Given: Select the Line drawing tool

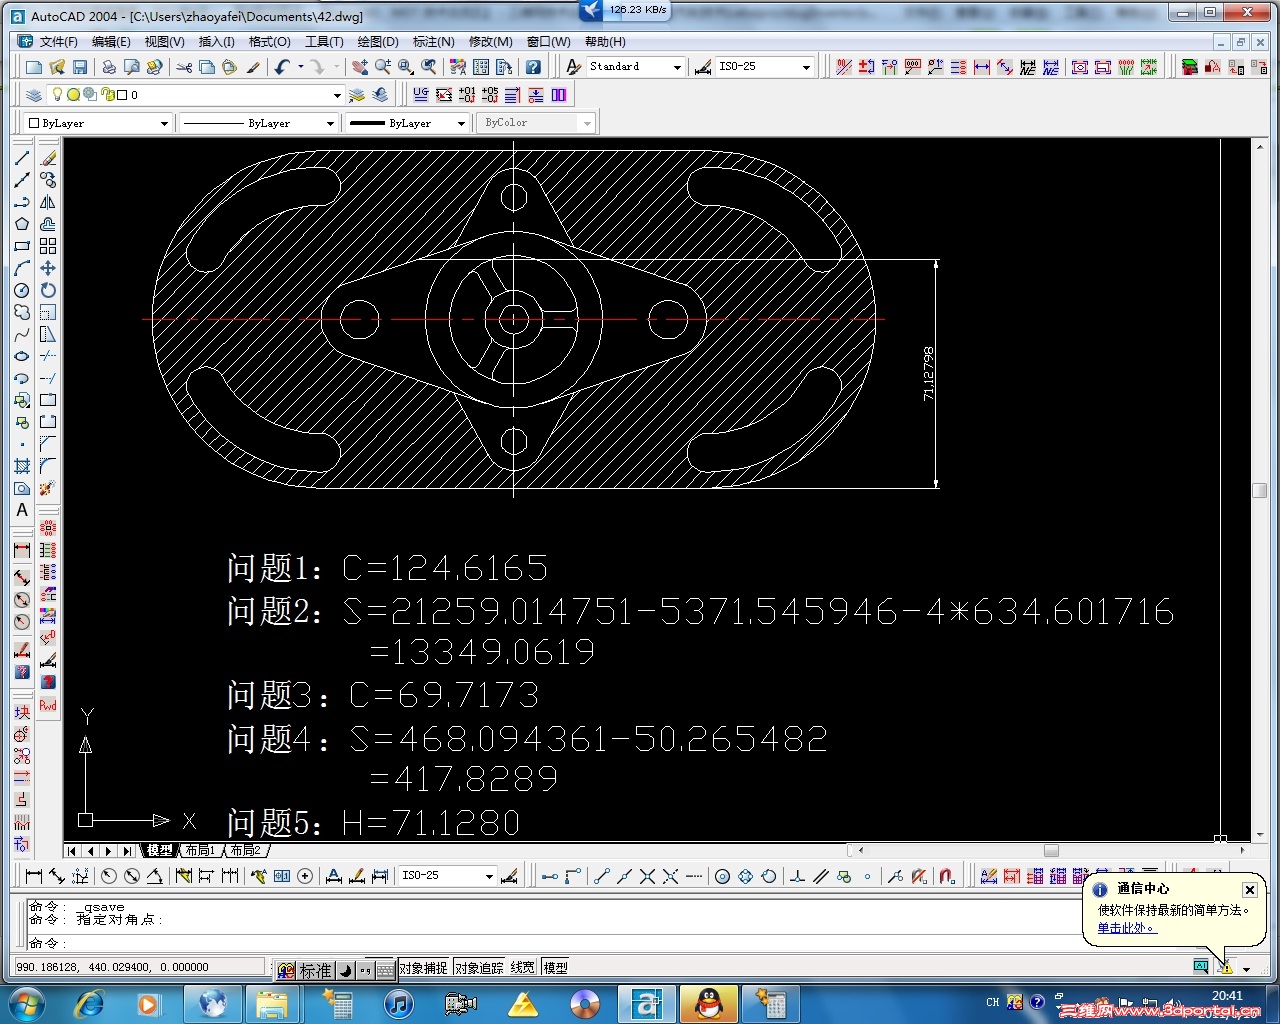Looking at the screenshot, I should [22, 158].
